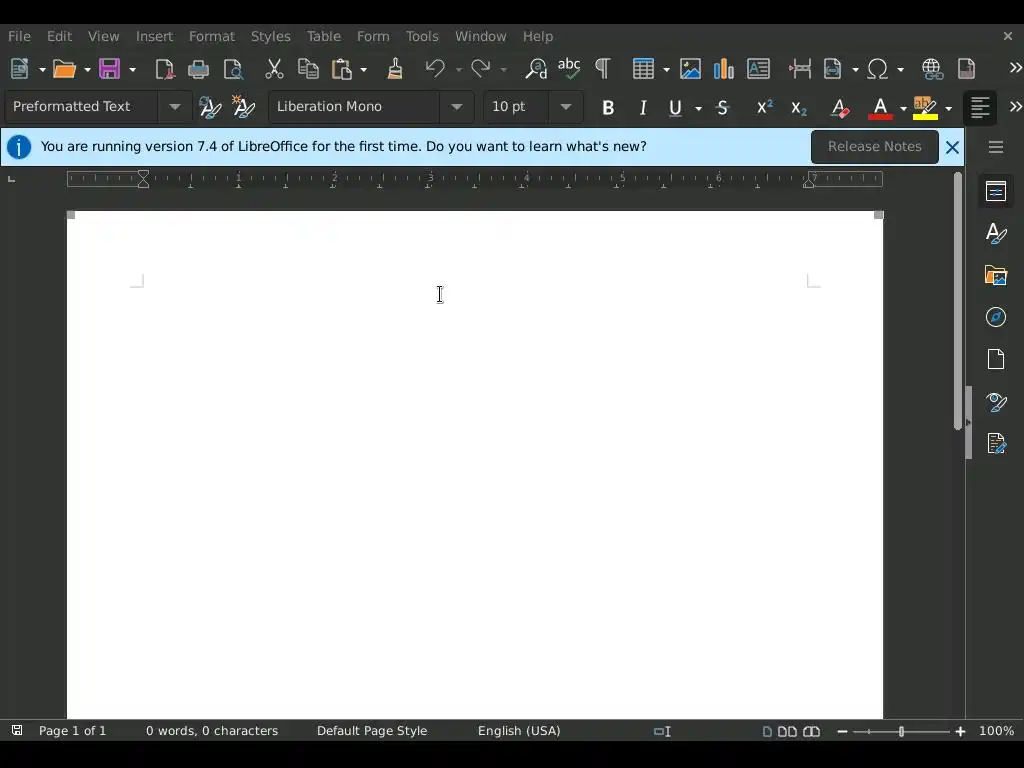The image size is (1024, 768).
Task: Cut selection with the scissors icon
Action: click(274, 69)
